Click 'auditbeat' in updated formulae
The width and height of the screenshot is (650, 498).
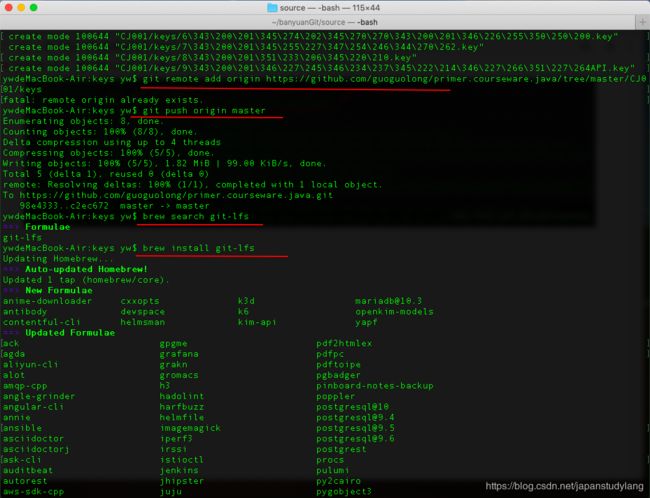coord(28,470)
